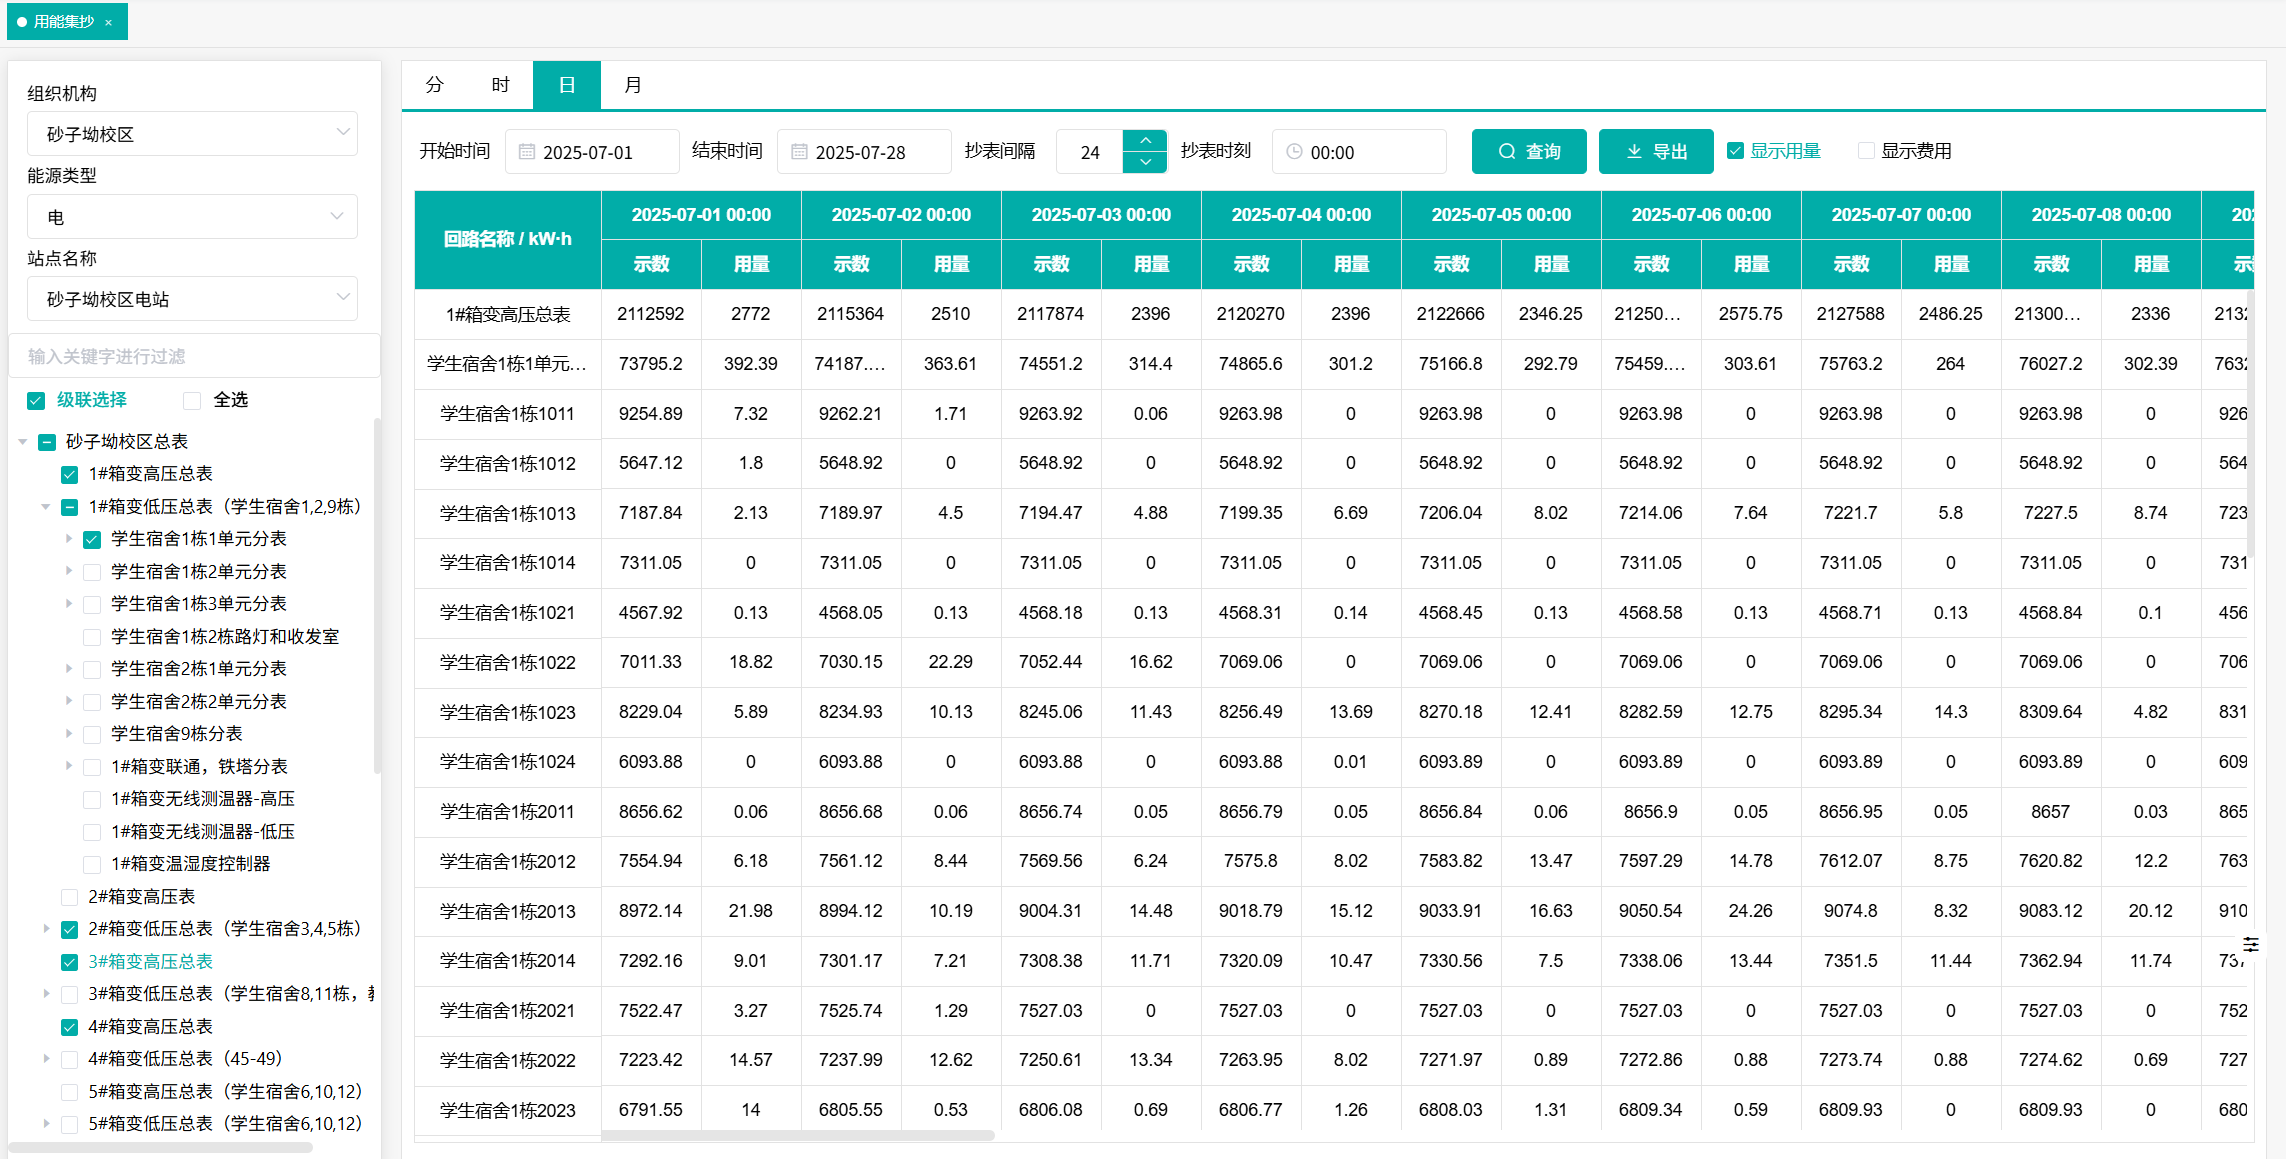Image resolution: width=2286 pixels, height=1159 pixels.
Task: Switch to the 月 tab
Action: click(632, 85)
